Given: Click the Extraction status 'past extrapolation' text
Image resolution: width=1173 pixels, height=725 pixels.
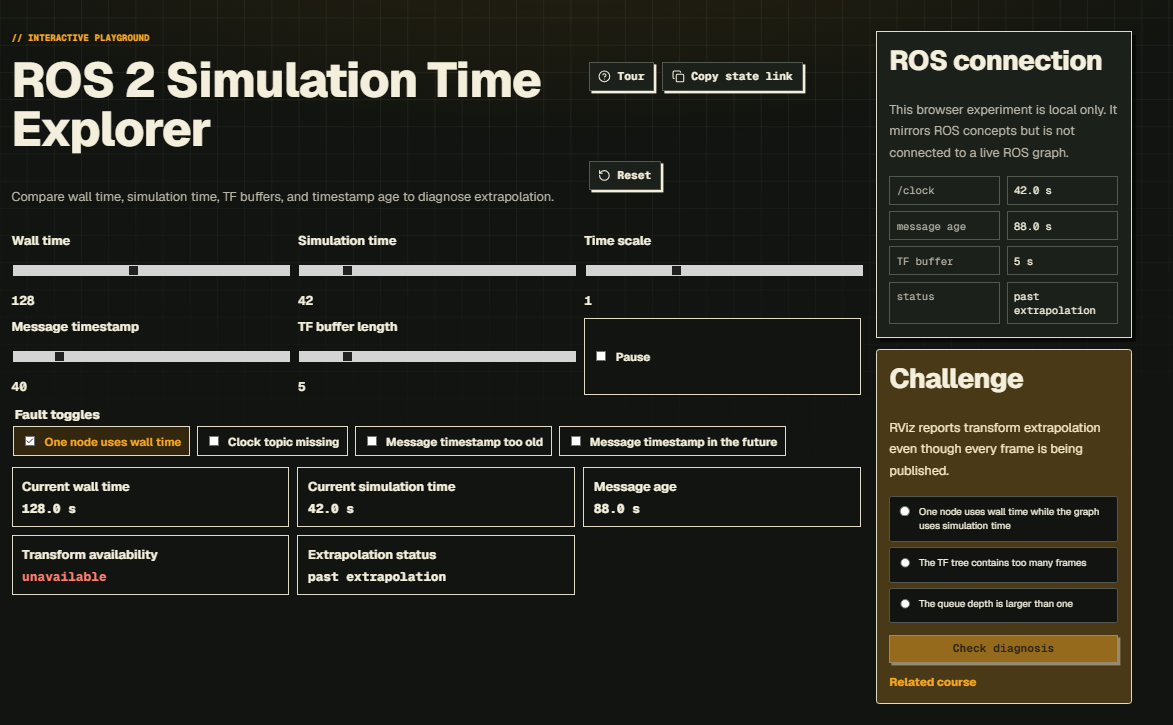Looking at the screenshot, I should tap(377, 577).
